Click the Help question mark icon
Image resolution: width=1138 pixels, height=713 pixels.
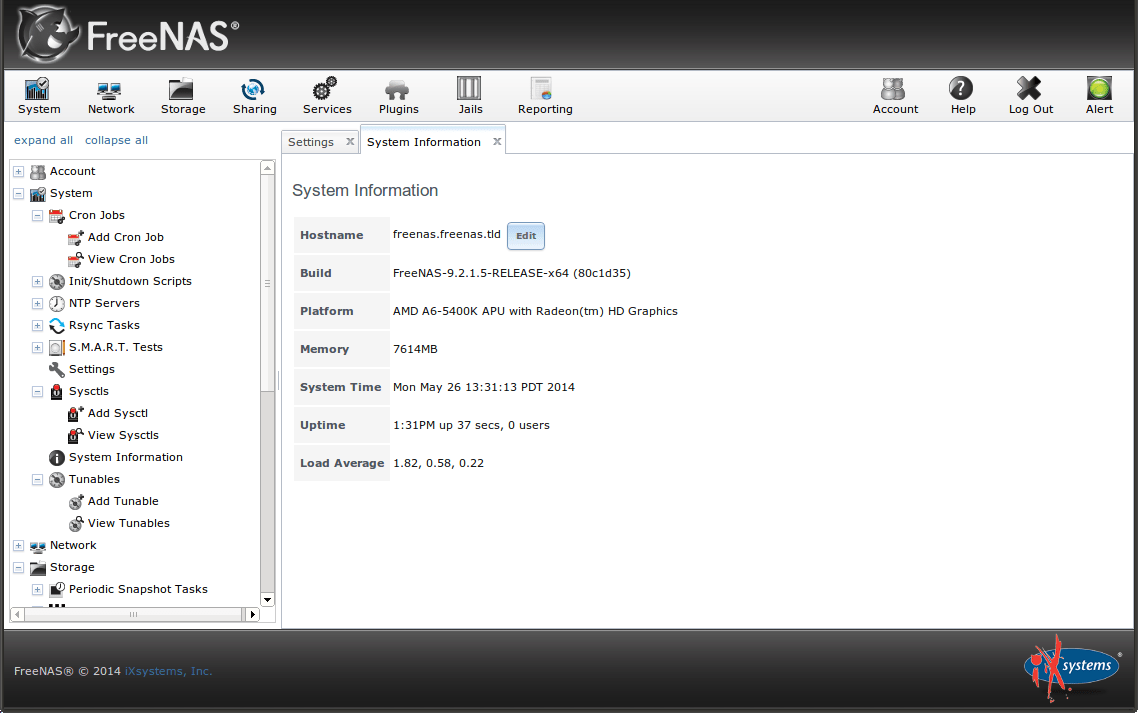(961, 95)
